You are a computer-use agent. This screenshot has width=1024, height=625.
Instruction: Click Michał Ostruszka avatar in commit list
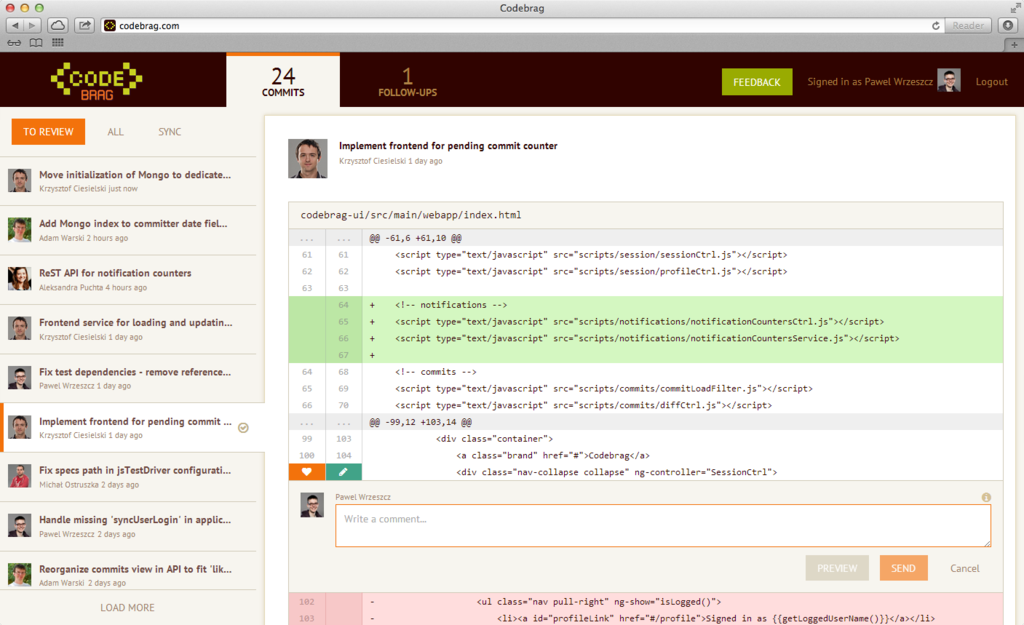pyautogui.click(x=20, y=476)
